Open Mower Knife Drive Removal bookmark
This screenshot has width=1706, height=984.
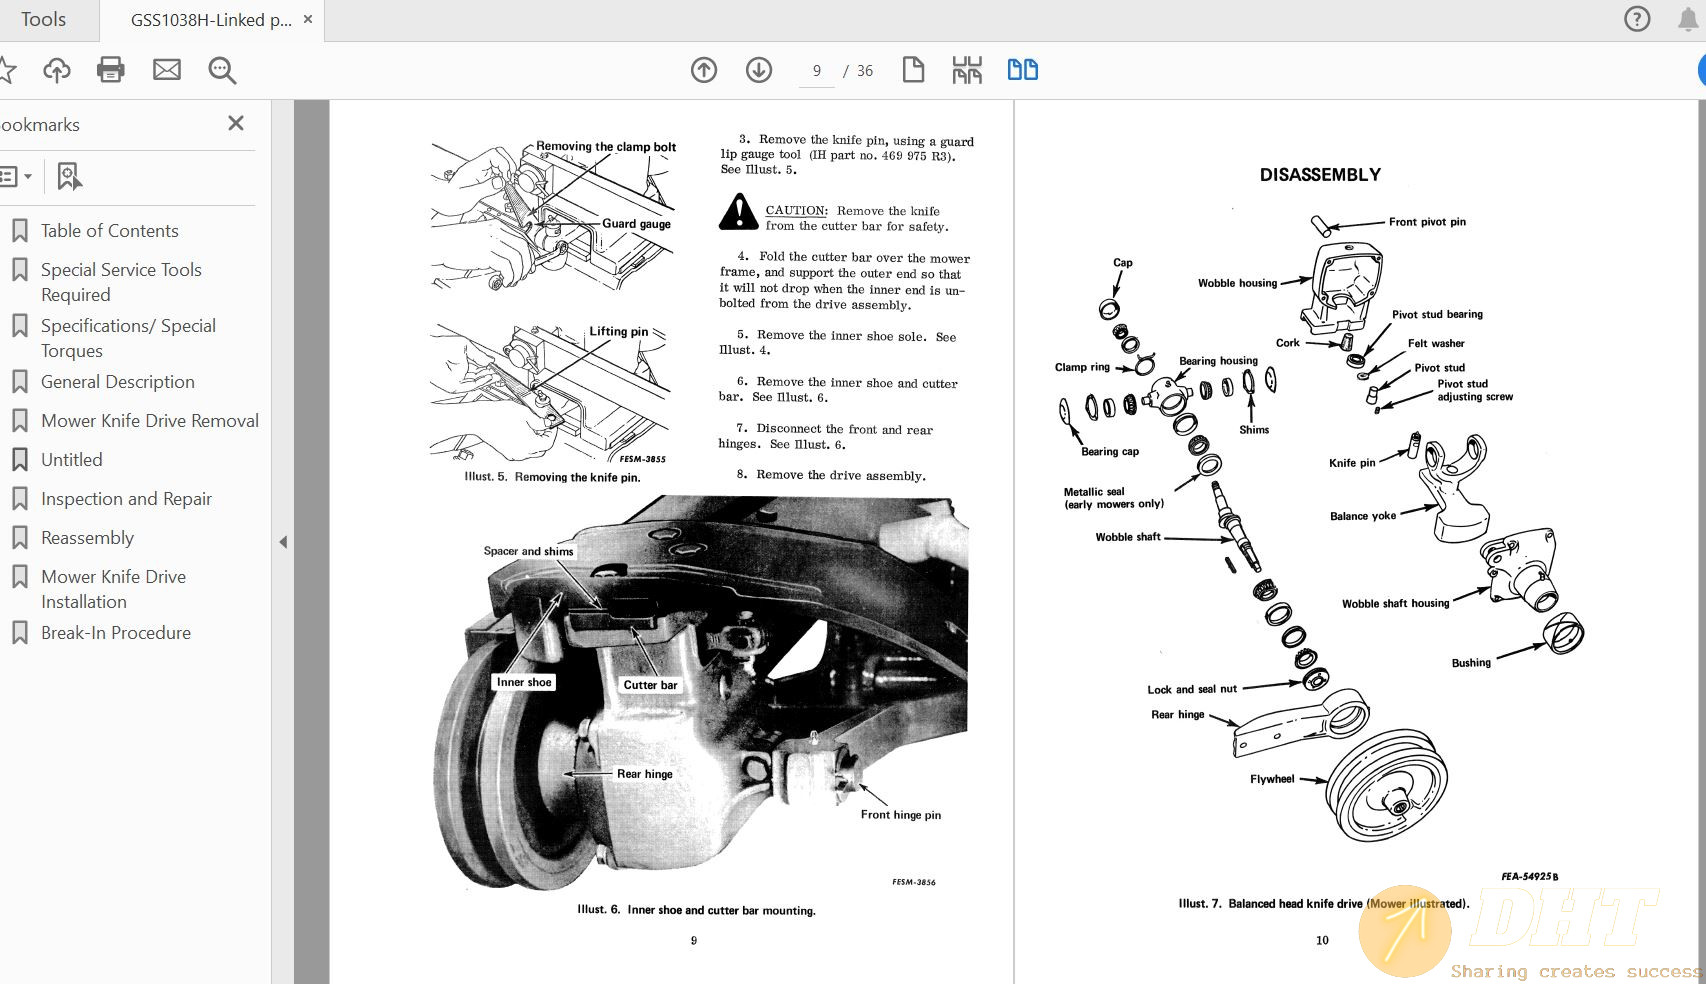point(150,421)
